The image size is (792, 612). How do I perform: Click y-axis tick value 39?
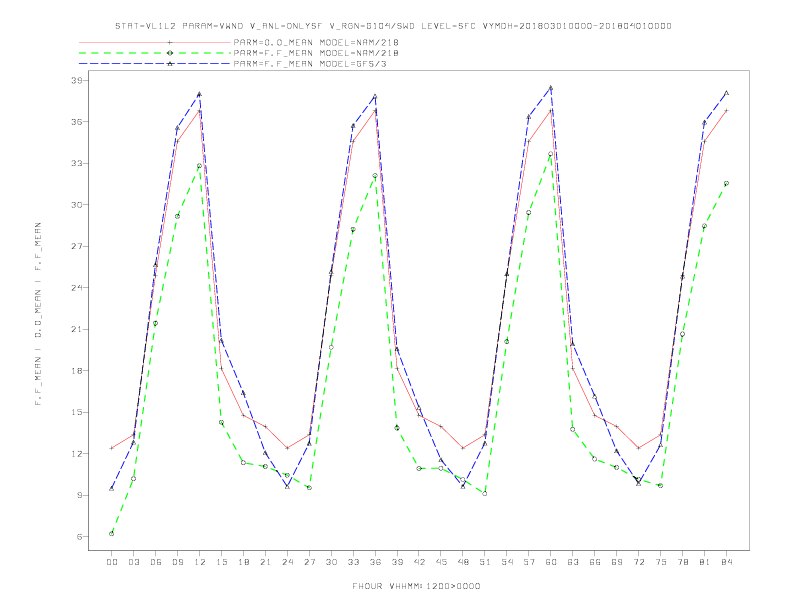click(x=76, y=80)
